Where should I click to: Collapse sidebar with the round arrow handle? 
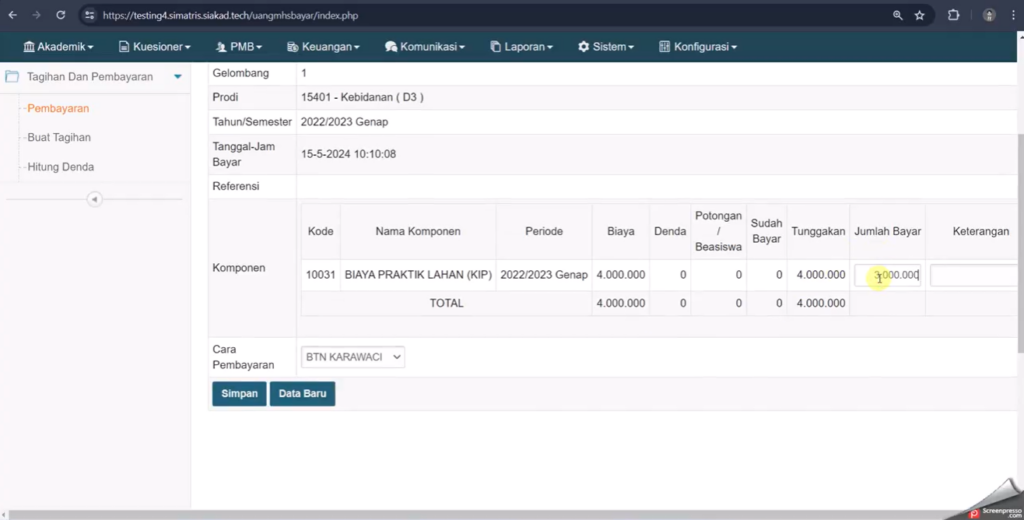pos(95,199)
